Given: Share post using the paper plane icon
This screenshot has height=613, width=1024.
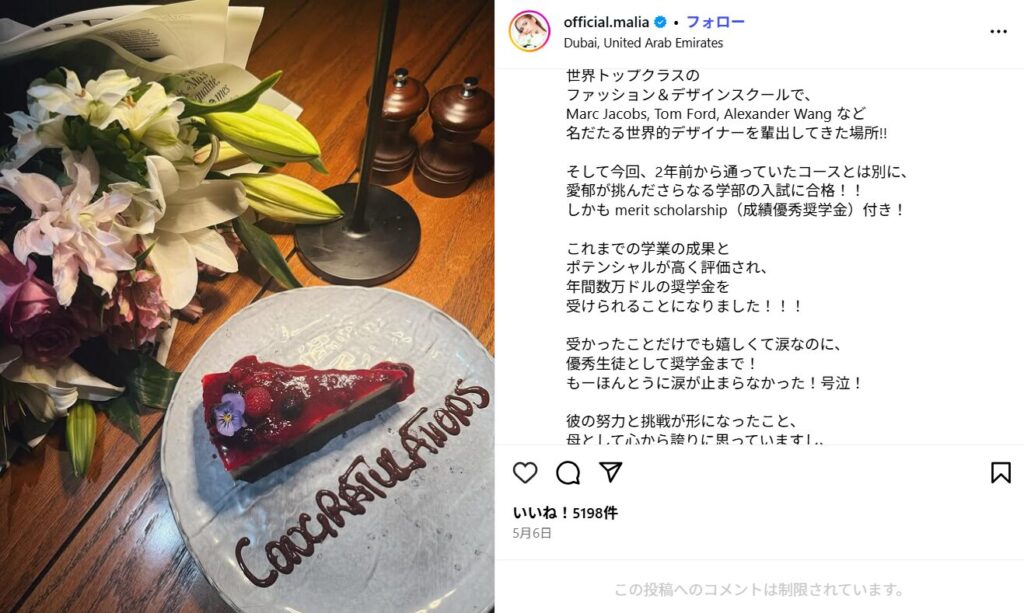Looking at the screenshot, I should point(611,472).
